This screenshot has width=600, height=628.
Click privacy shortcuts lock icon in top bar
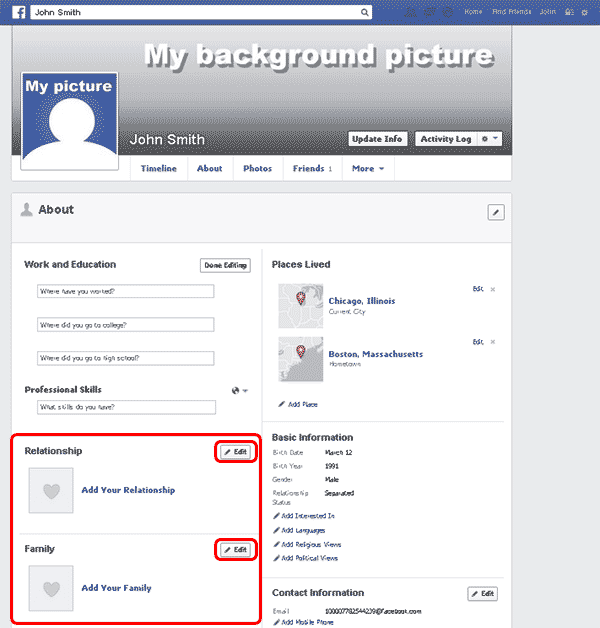pos(569,12)
